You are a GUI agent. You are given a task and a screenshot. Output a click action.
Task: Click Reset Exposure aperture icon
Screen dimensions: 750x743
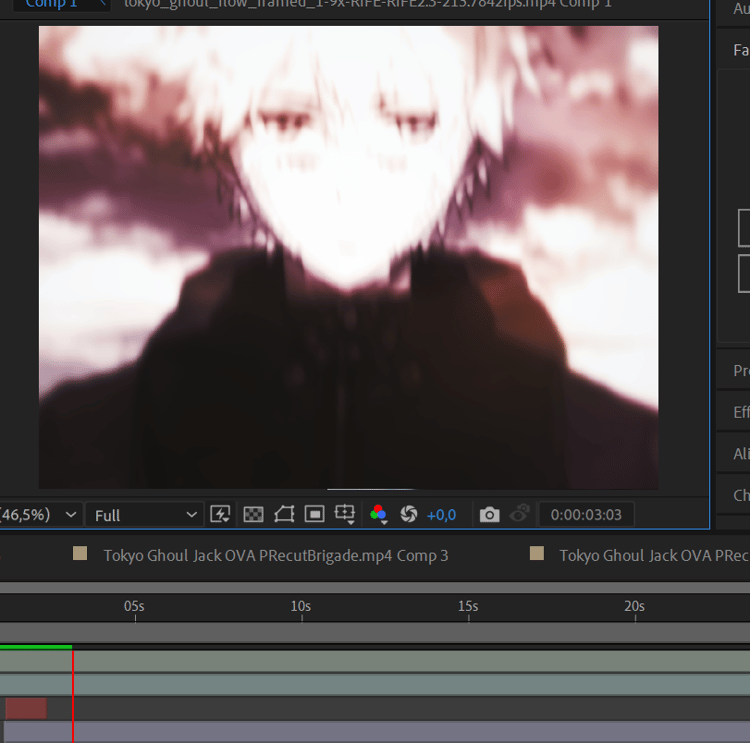[x=409, y=515]
